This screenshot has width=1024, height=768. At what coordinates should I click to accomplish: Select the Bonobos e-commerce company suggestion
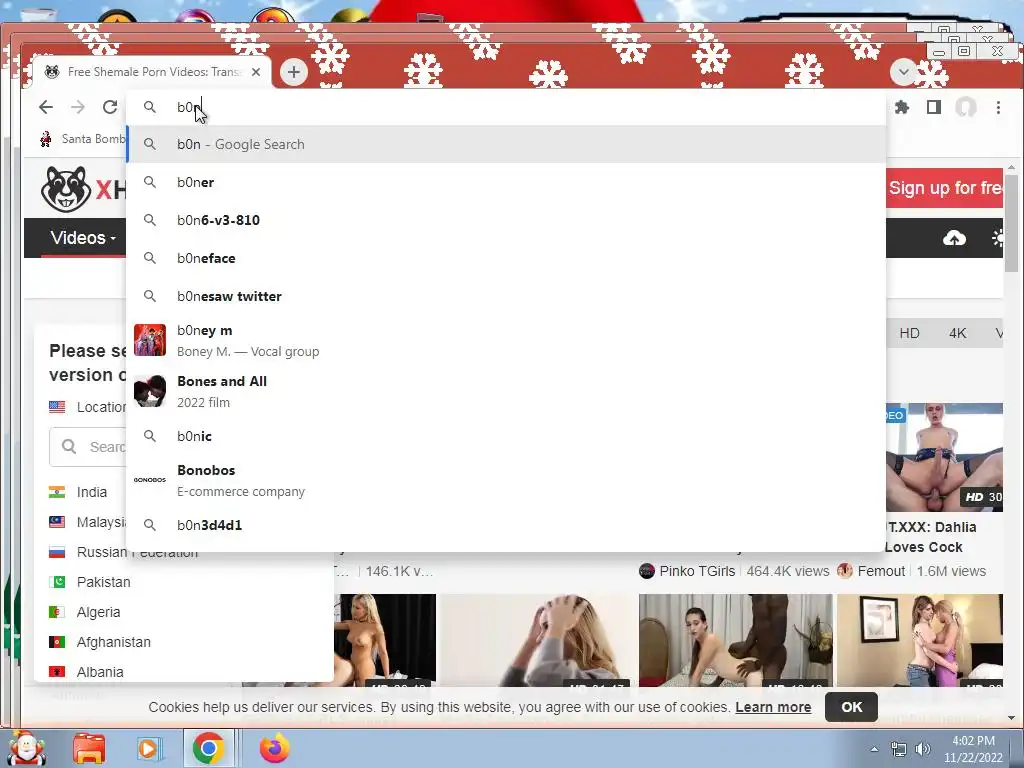pos(506,480)
